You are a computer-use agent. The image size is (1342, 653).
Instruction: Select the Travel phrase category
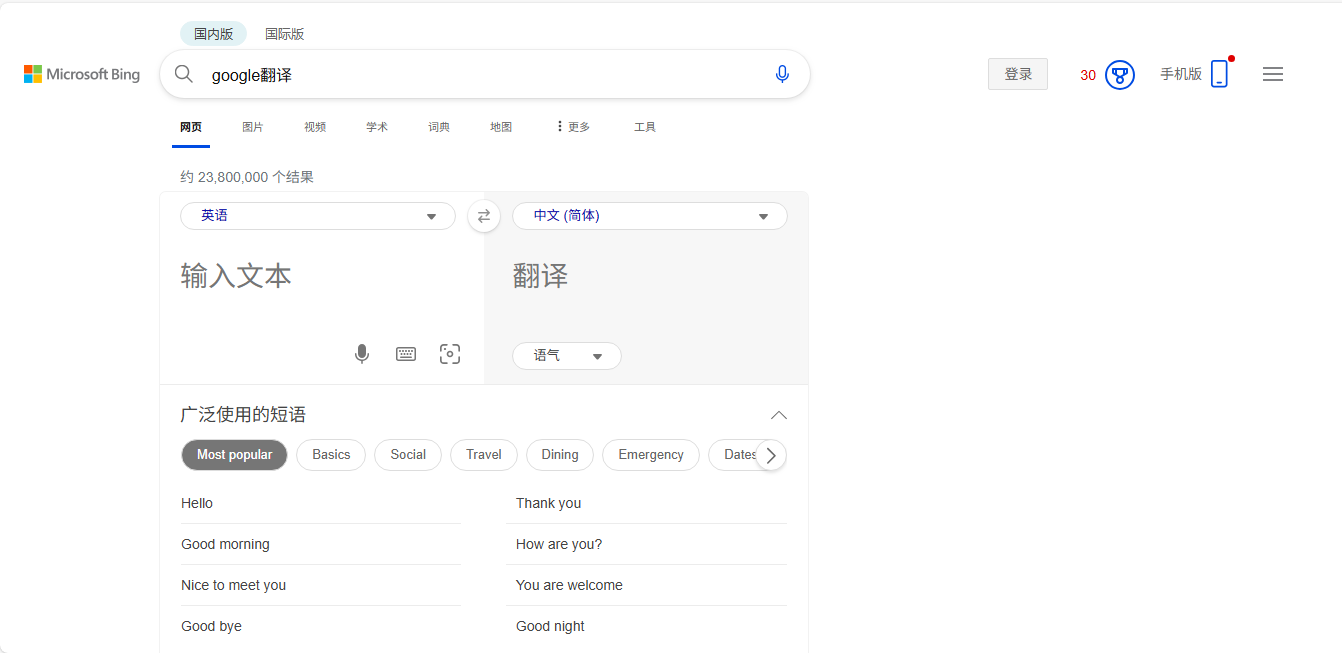pos(484,455)
